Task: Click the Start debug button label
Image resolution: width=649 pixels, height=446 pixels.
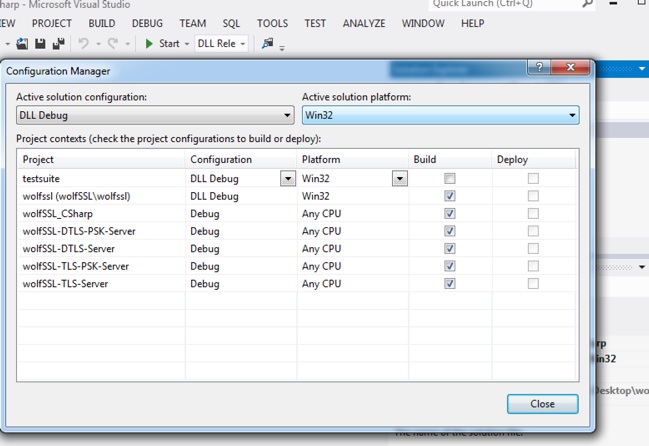Action: click(x=169, y=43)
